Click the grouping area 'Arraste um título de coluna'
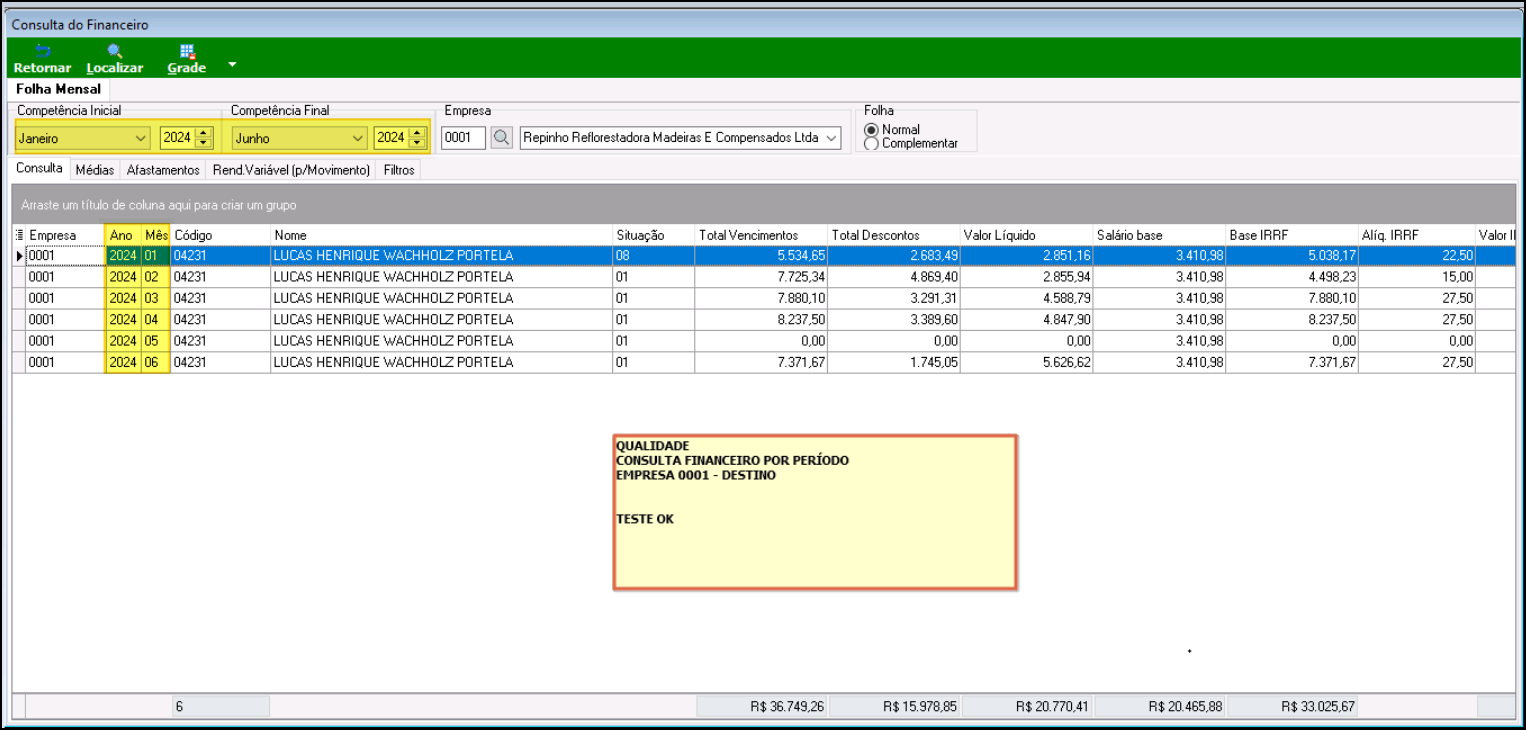 point(764,204)
